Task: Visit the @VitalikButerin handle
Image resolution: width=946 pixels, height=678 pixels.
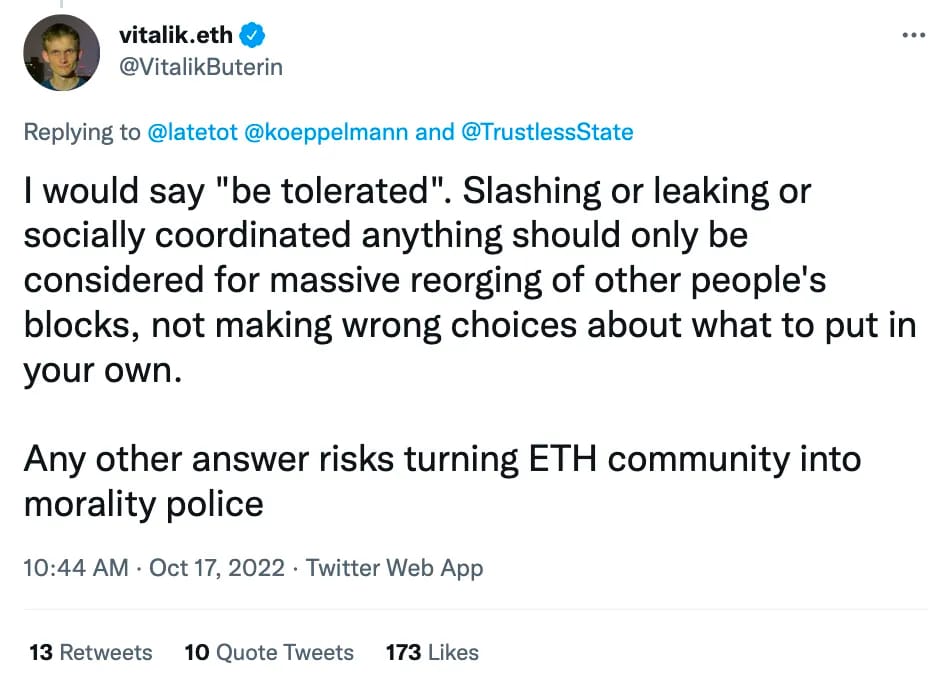Action: (201, 67)
